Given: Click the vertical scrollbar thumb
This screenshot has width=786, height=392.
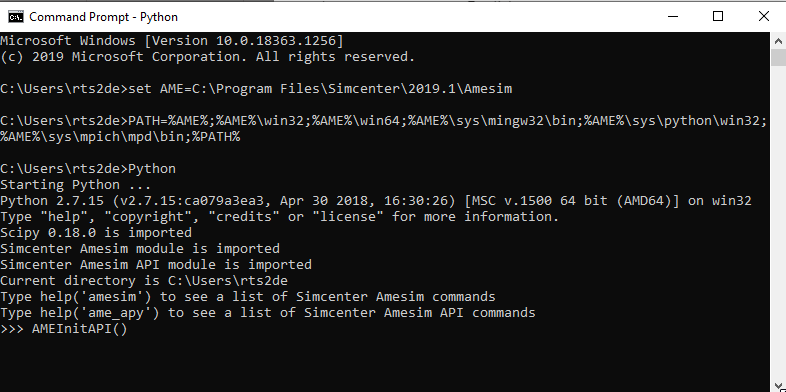Looking at the screenshot, I should (x=778, y=57).
